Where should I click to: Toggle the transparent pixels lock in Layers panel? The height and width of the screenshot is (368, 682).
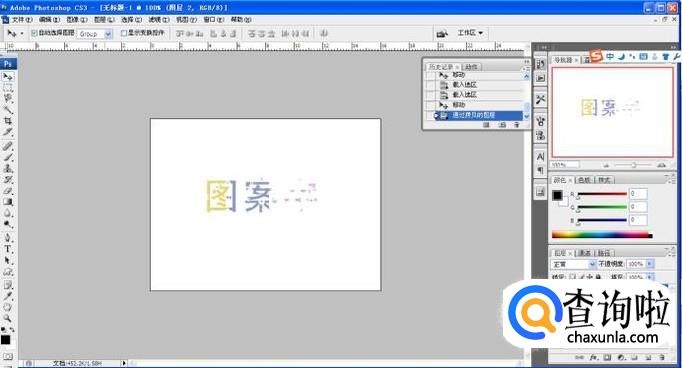click(572, 277)
